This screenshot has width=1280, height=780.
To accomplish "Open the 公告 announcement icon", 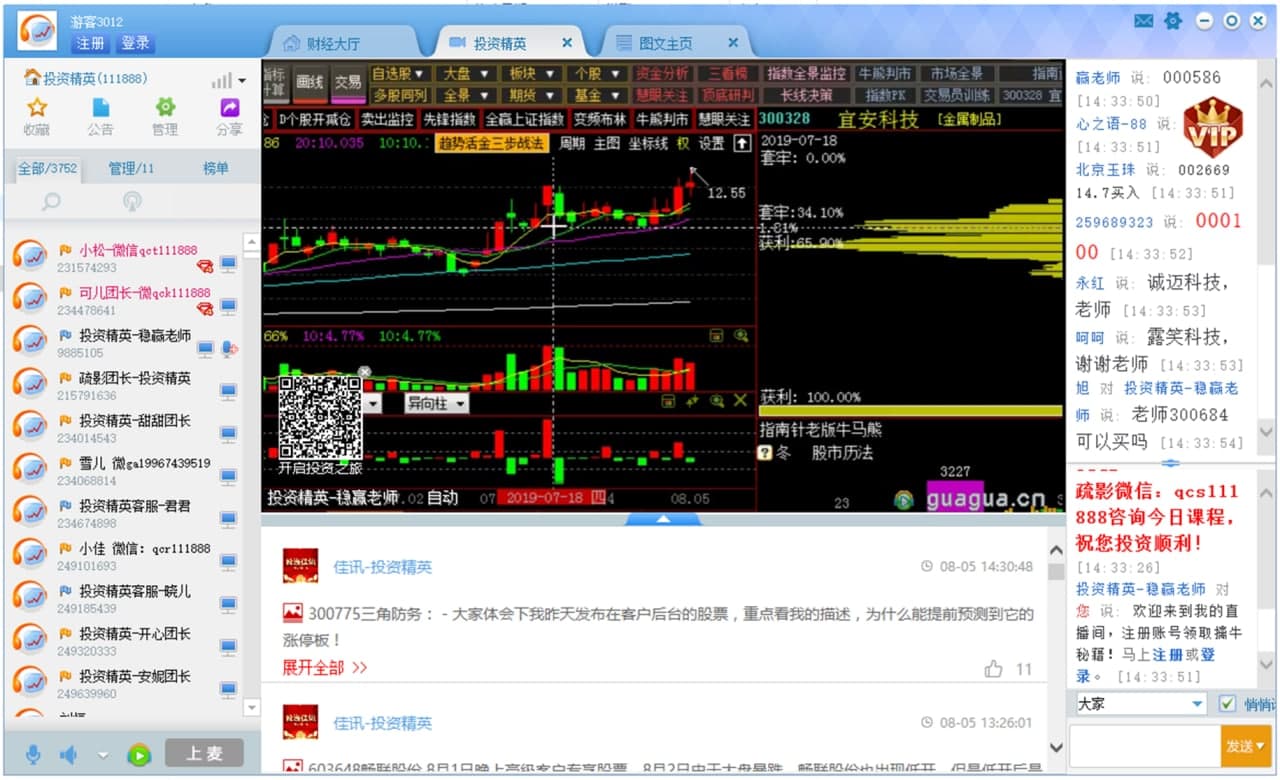I will (x=101, y=107).
